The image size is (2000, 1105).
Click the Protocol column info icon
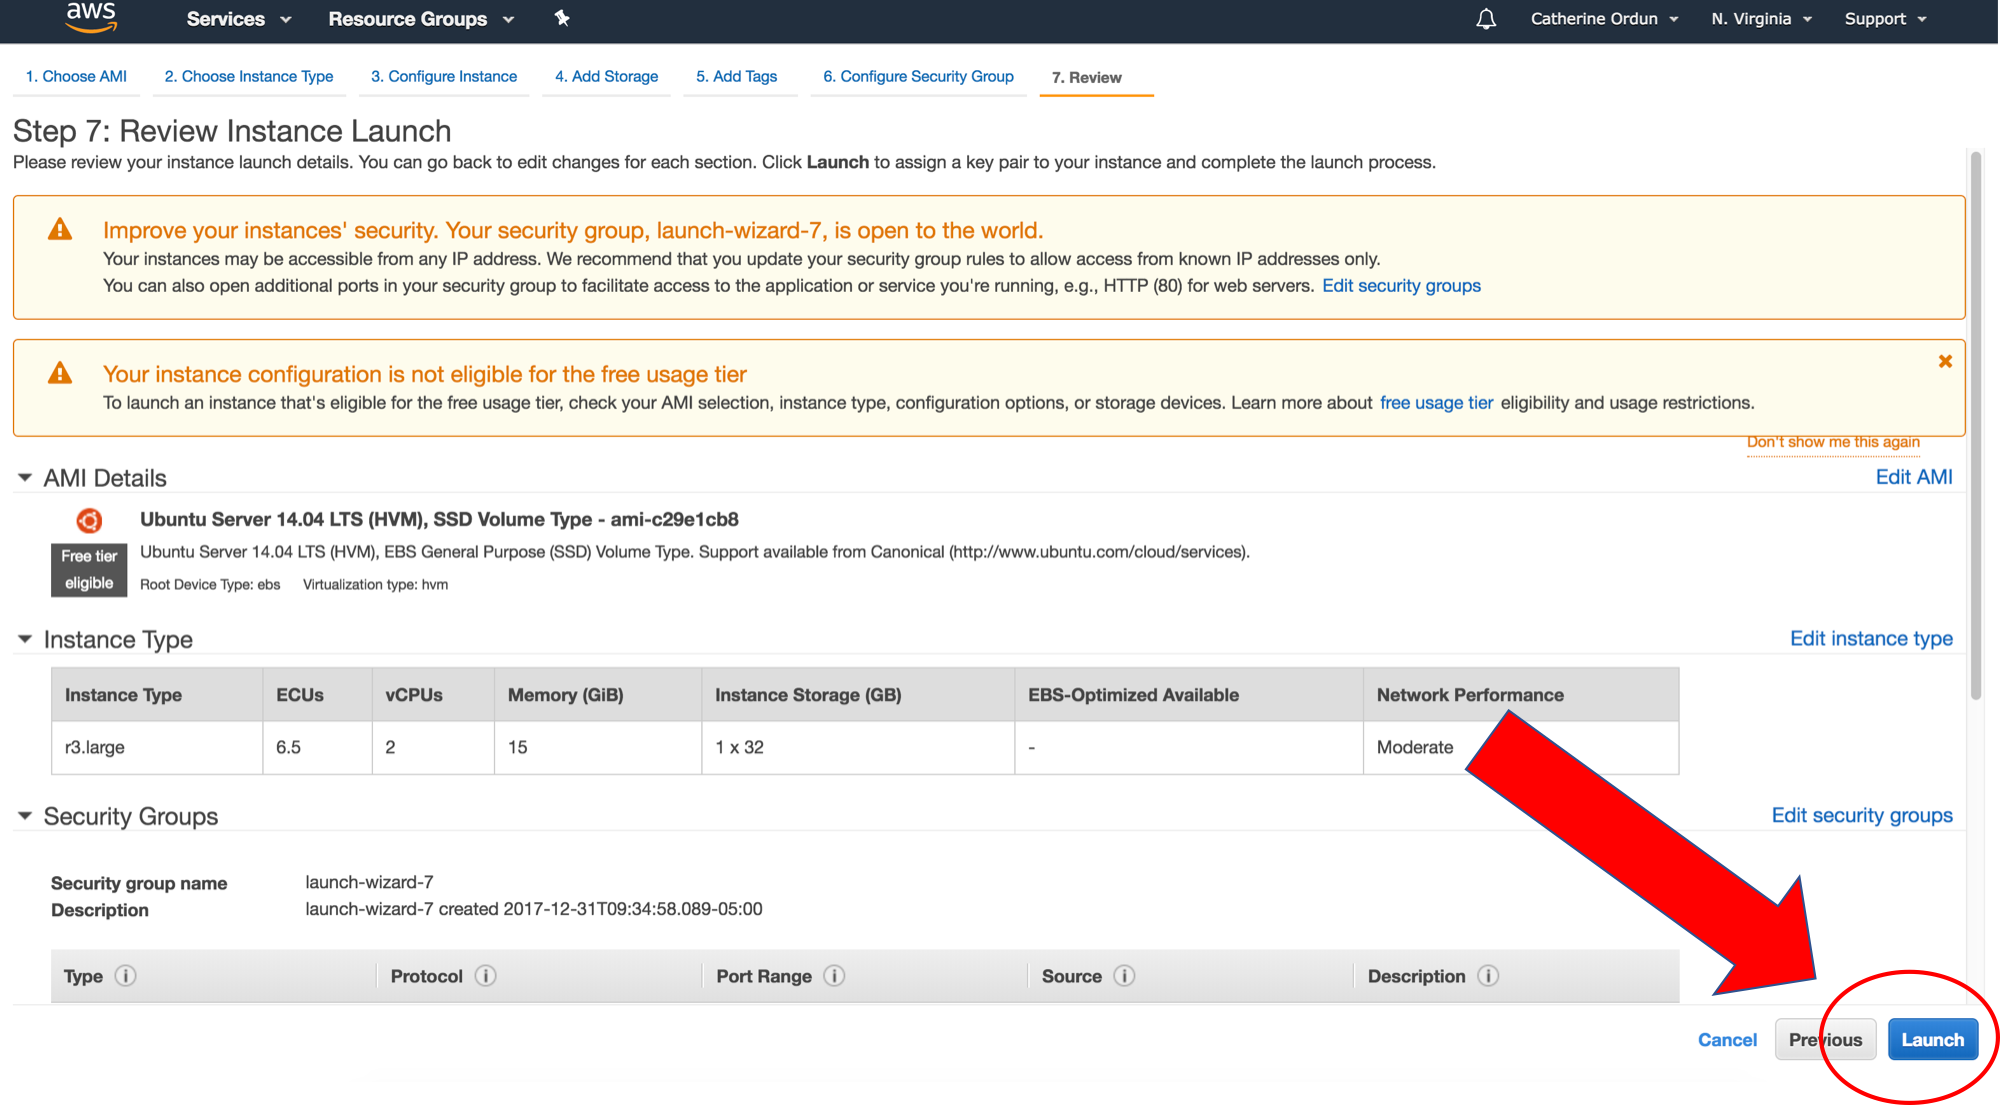tap(485, 976)
